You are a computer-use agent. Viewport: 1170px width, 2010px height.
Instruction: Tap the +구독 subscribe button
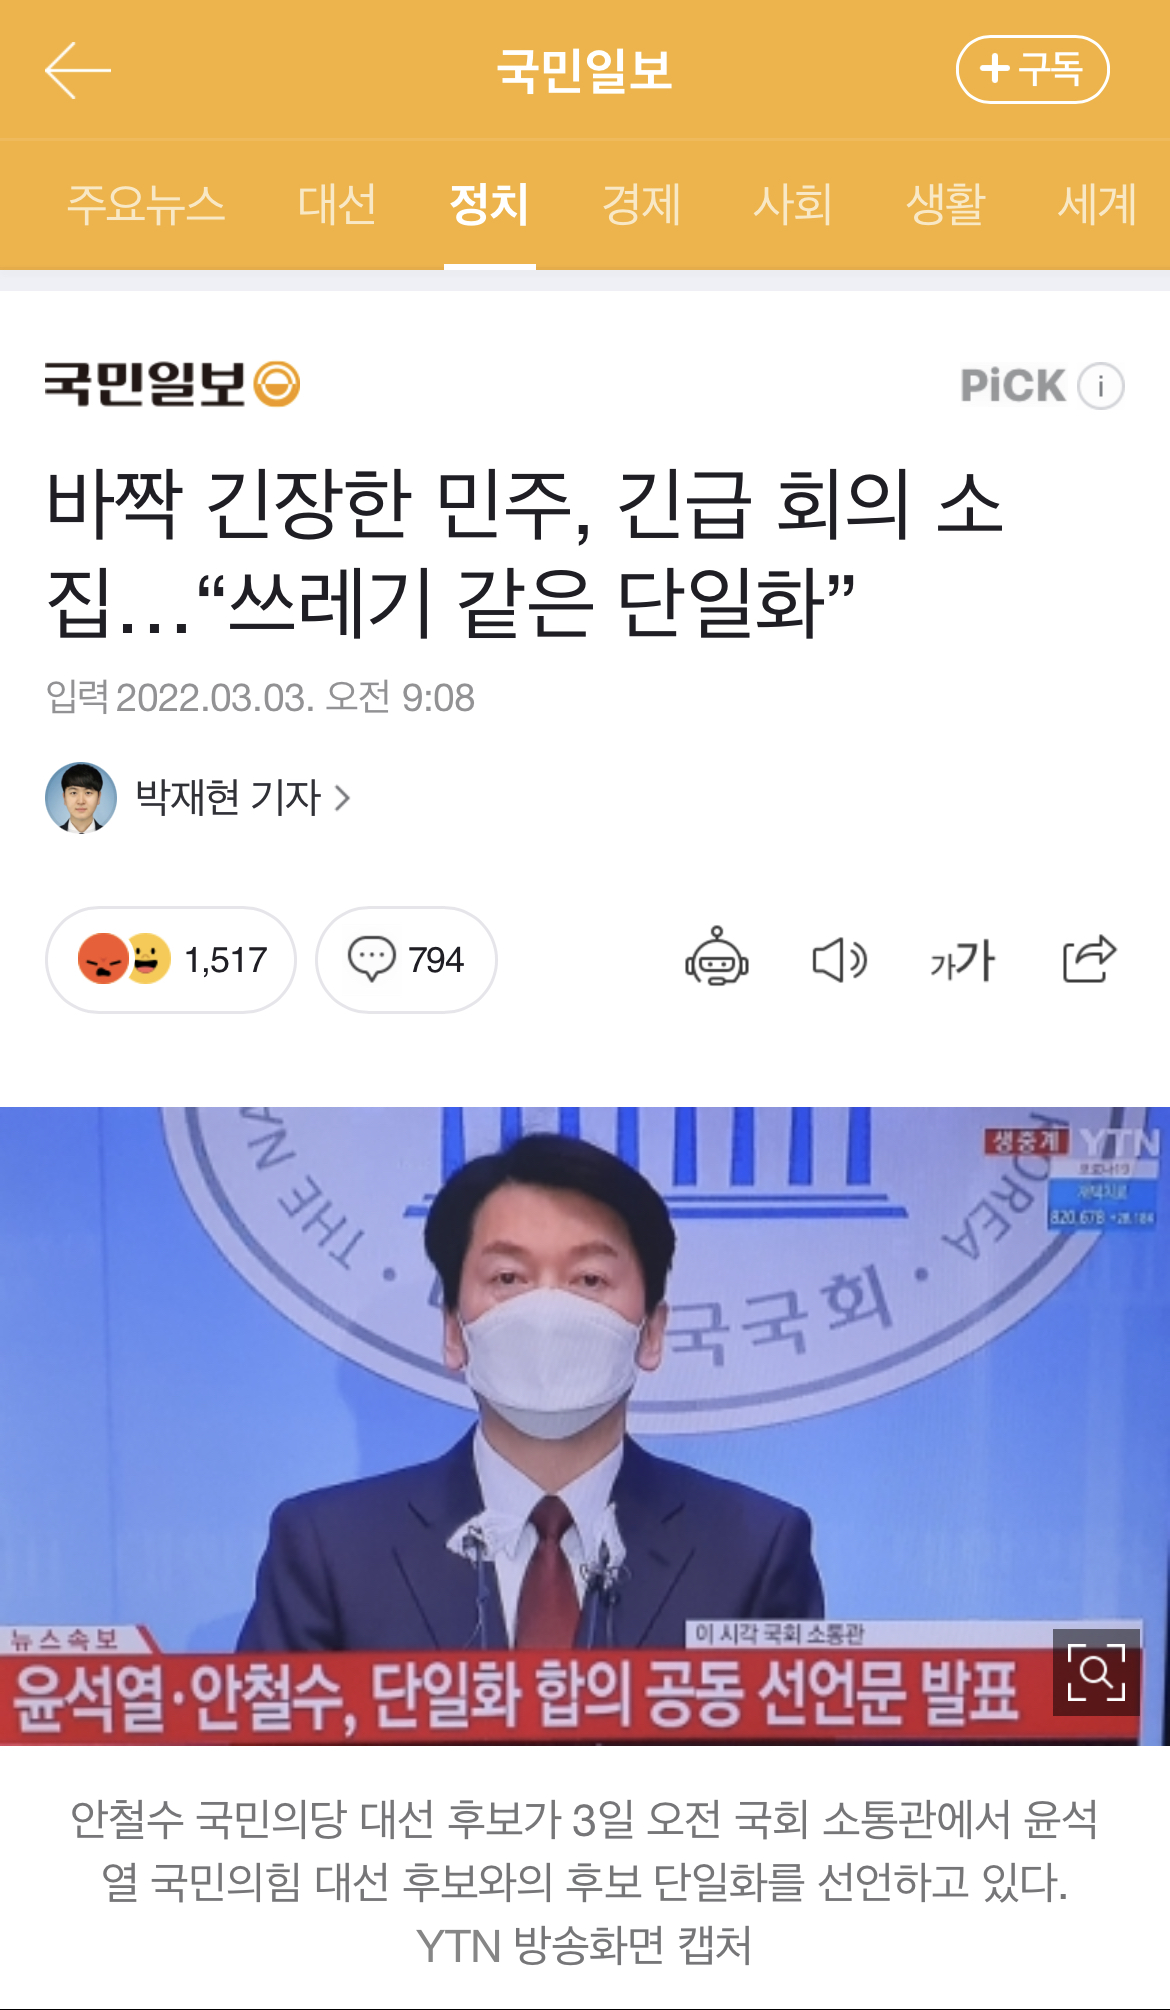point(1032,70)
